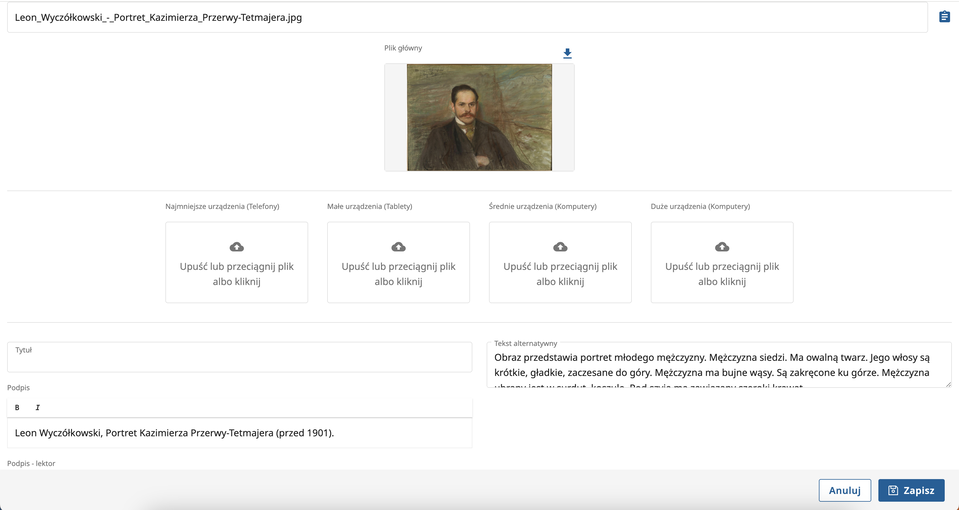The width and height of the screenshot is (959, 510).
Task: Toggle italic formatting in Podpis editor
Action: pyautogui.click(x=37, y=408)
